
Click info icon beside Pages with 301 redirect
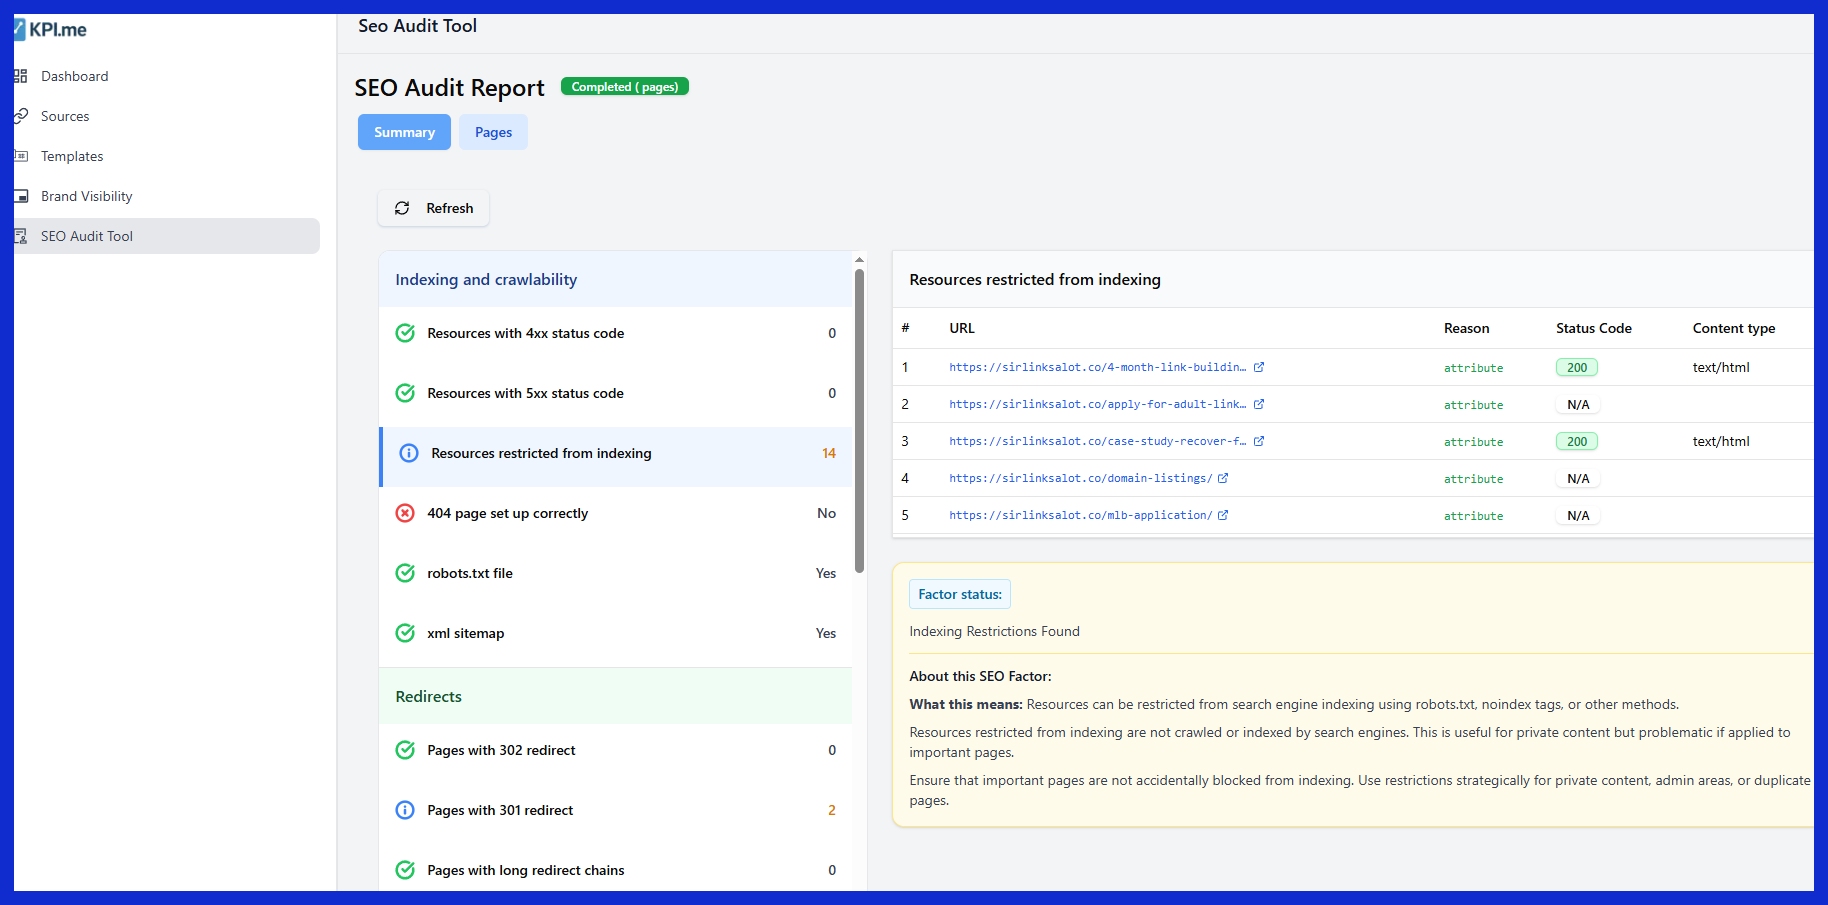[405, 810]
